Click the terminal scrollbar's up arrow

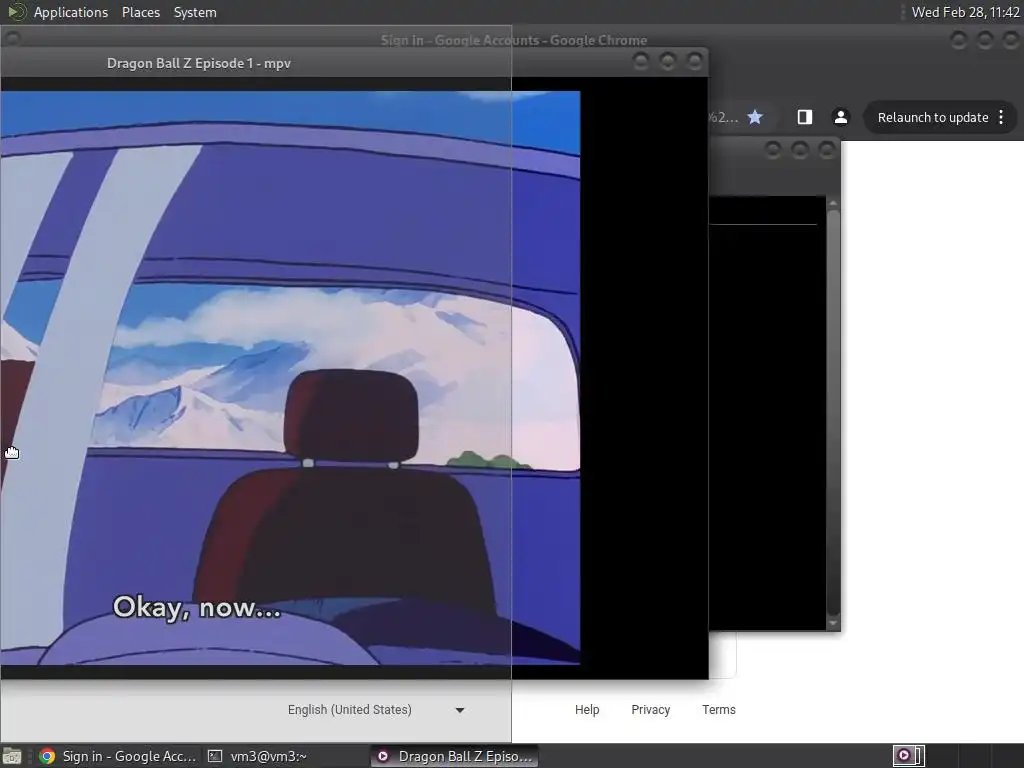[x=833, y=203]
